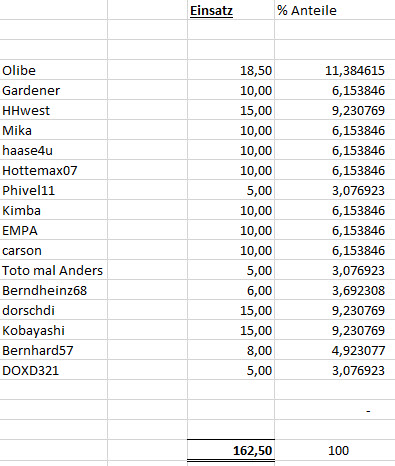Select Berndheinz68's 6,00 Einsatz cell
The image size is (395, 466).
tap(231, 290)
